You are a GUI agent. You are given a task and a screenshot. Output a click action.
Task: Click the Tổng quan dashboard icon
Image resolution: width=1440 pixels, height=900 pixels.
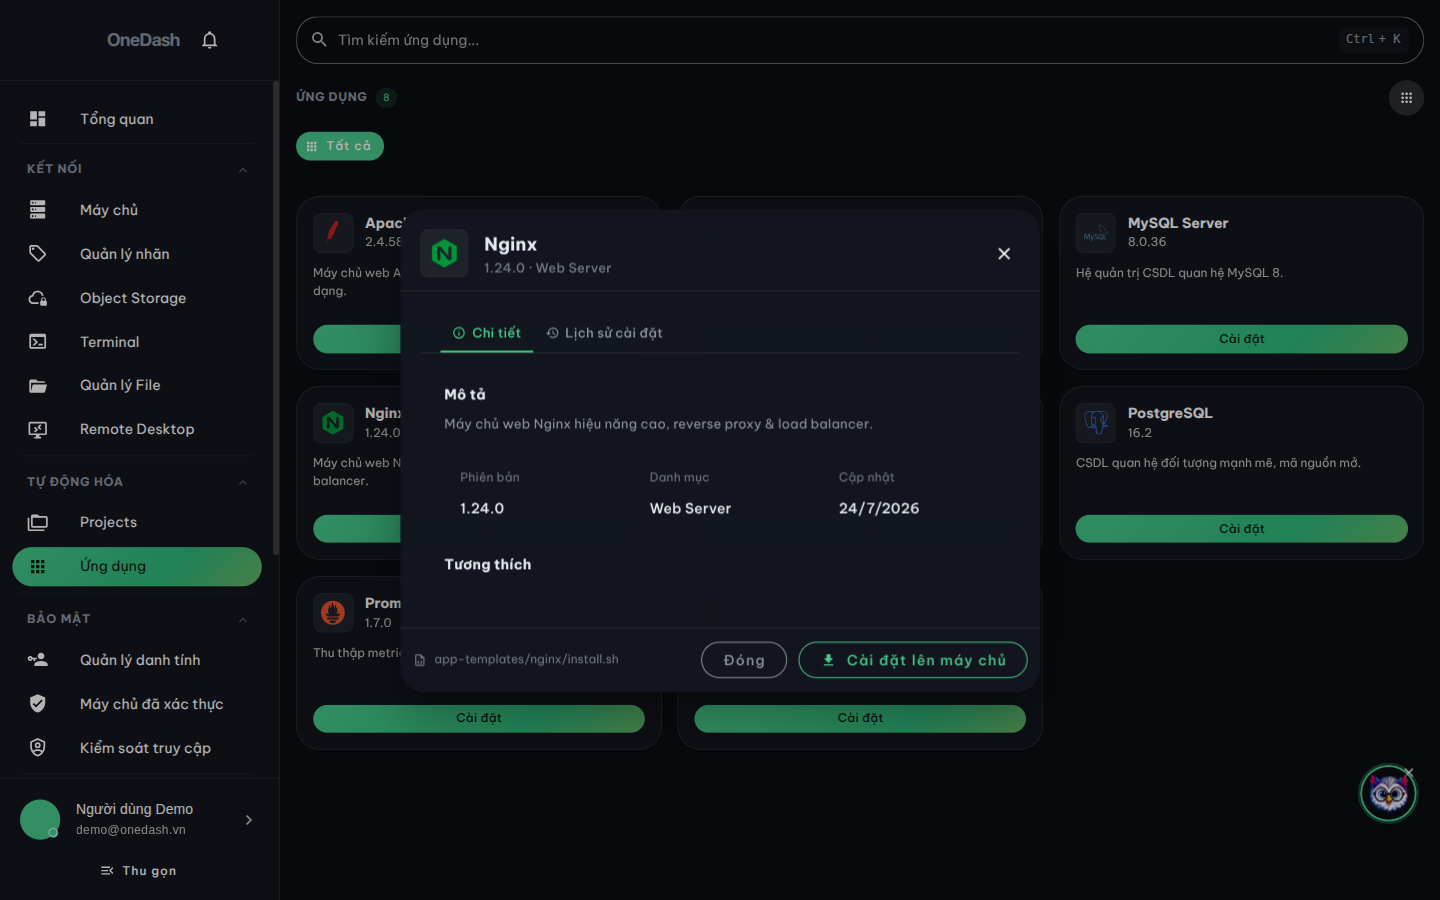coord(38,119)
